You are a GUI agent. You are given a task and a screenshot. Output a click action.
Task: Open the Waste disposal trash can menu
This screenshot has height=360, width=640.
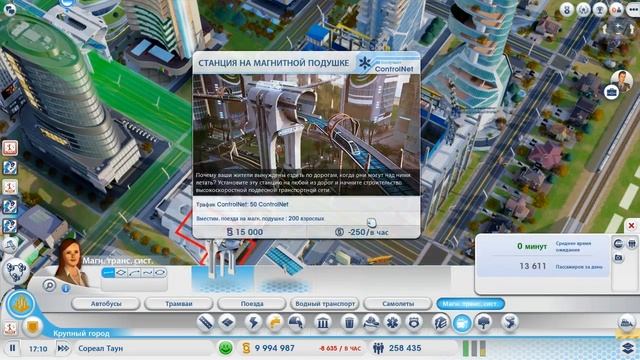click(x=349, y=322)
